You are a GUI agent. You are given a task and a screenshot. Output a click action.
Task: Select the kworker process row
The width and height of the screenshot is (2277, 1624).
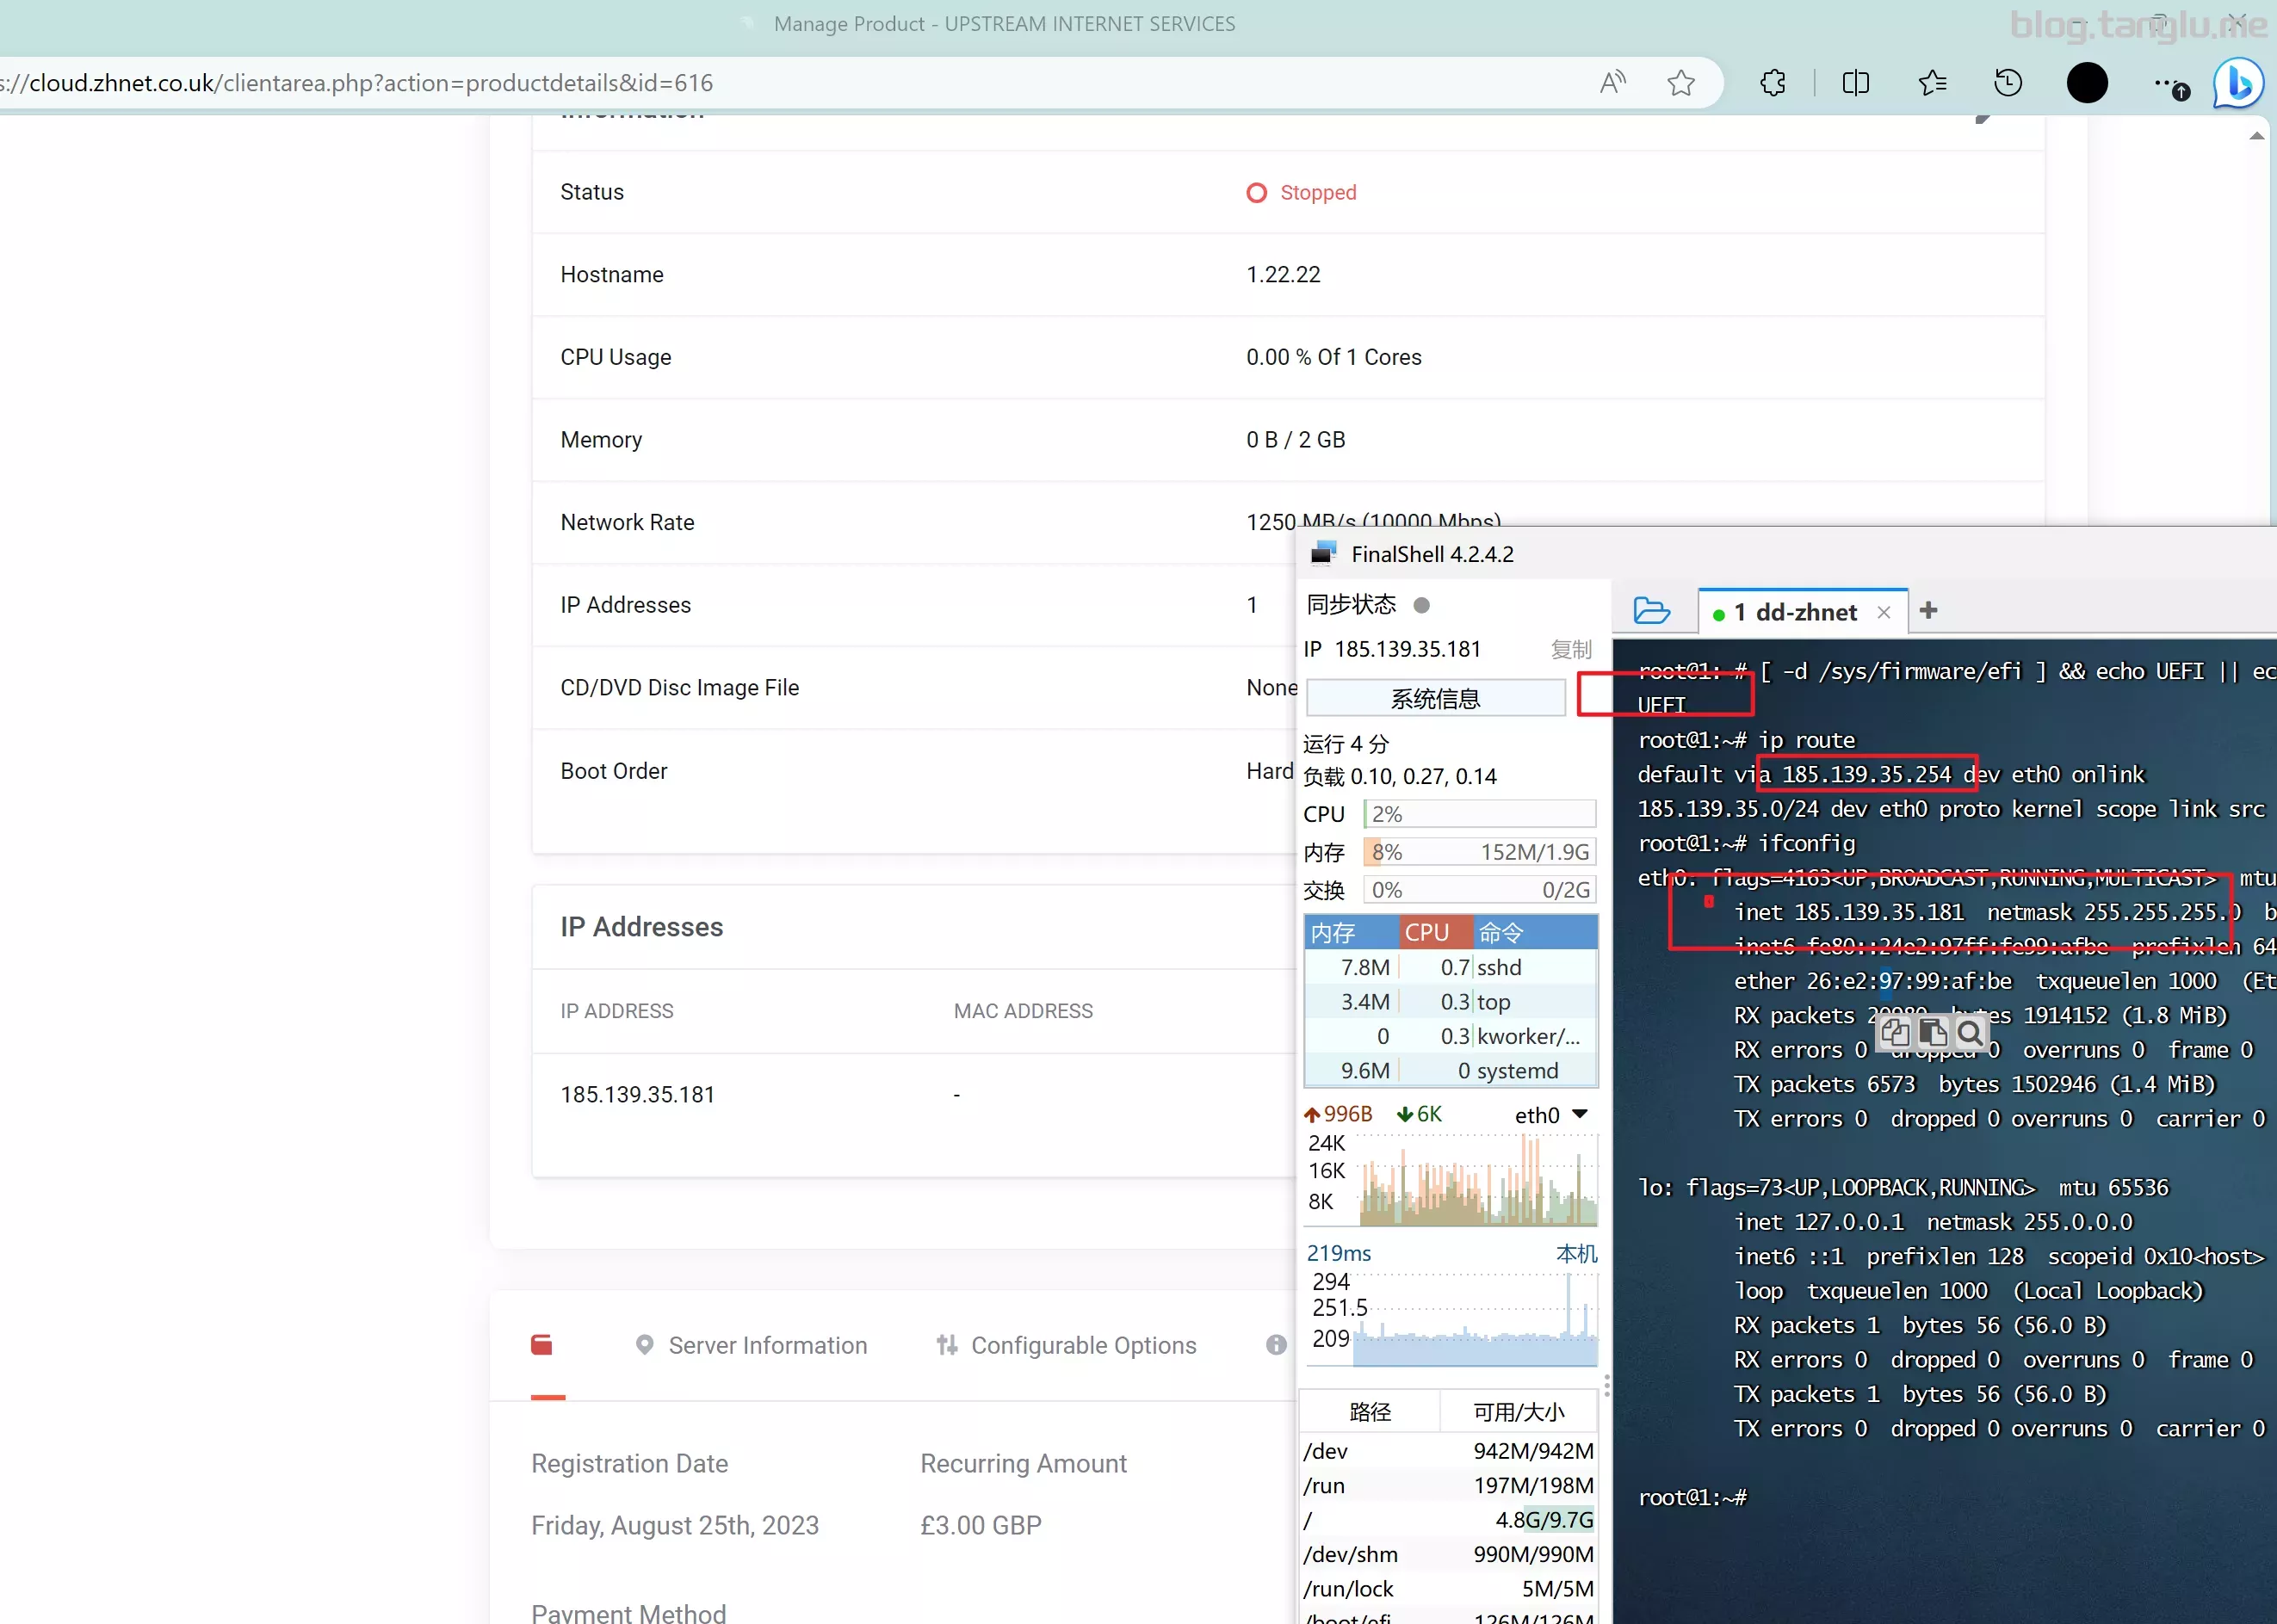[x=1451, y=1036]
